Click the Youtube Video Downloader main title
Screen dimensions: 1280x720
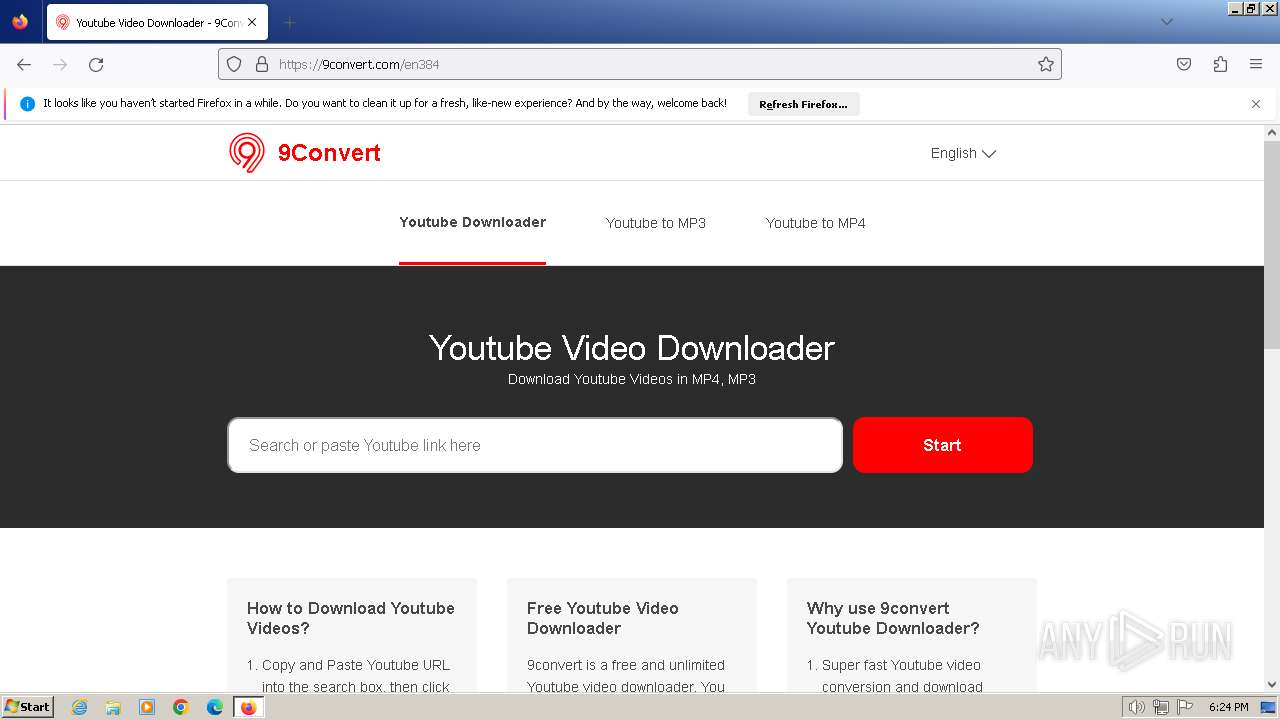point(632,348)
